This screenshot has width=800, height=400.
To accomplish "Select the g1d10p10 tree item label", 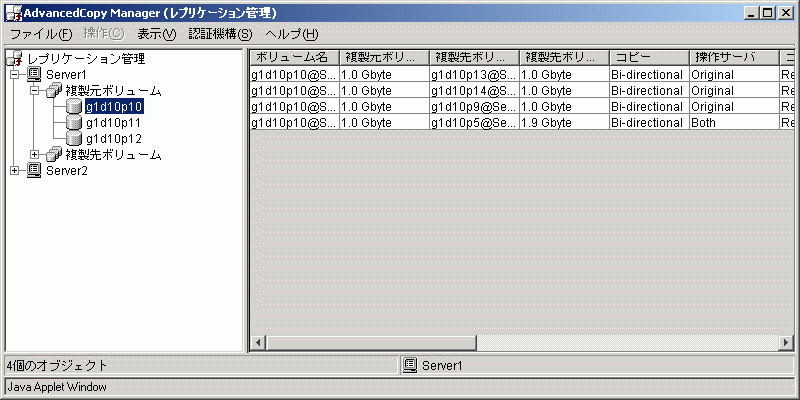I will 114,107.
